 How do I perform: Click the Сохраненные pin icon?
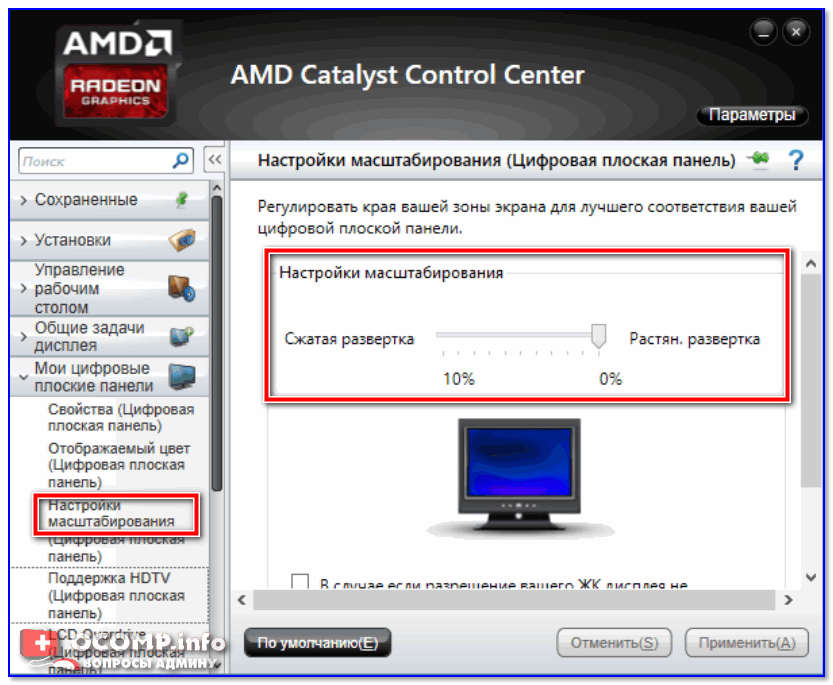182,200
